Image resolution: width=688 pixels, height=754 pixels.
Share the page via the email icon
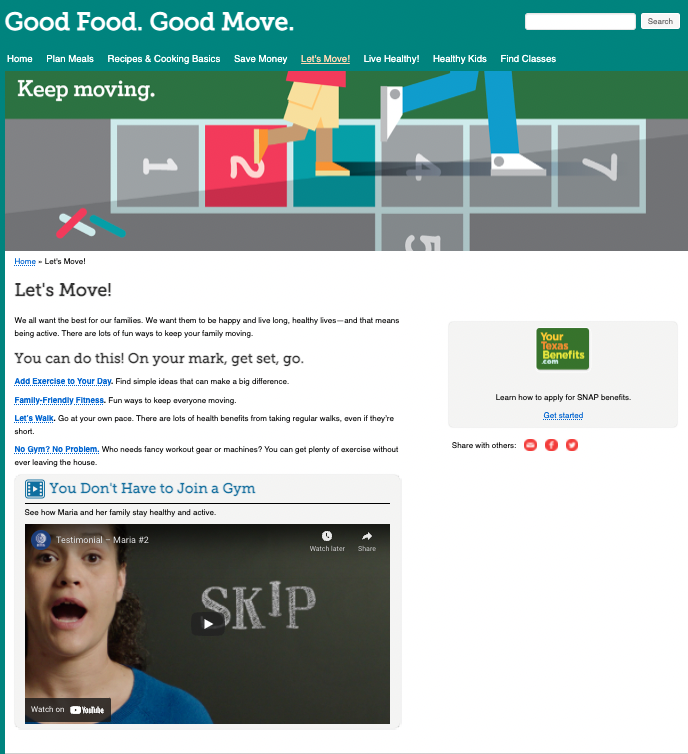click(x=530, y=445)
